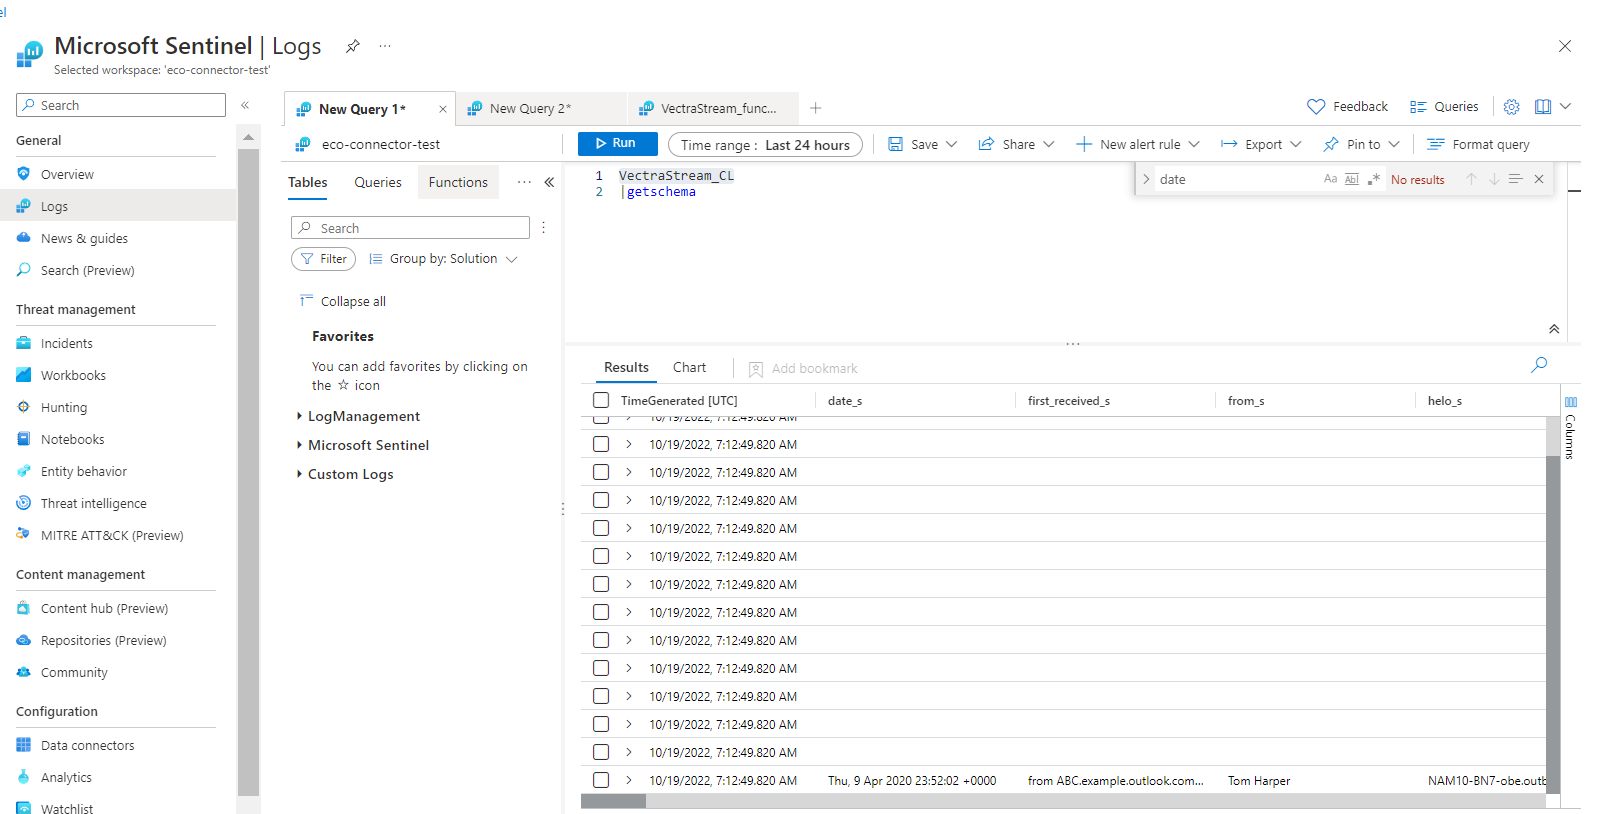Select the Tables tab in schema pane
The height and width of the screenshot is (814, 1597).
308,182
